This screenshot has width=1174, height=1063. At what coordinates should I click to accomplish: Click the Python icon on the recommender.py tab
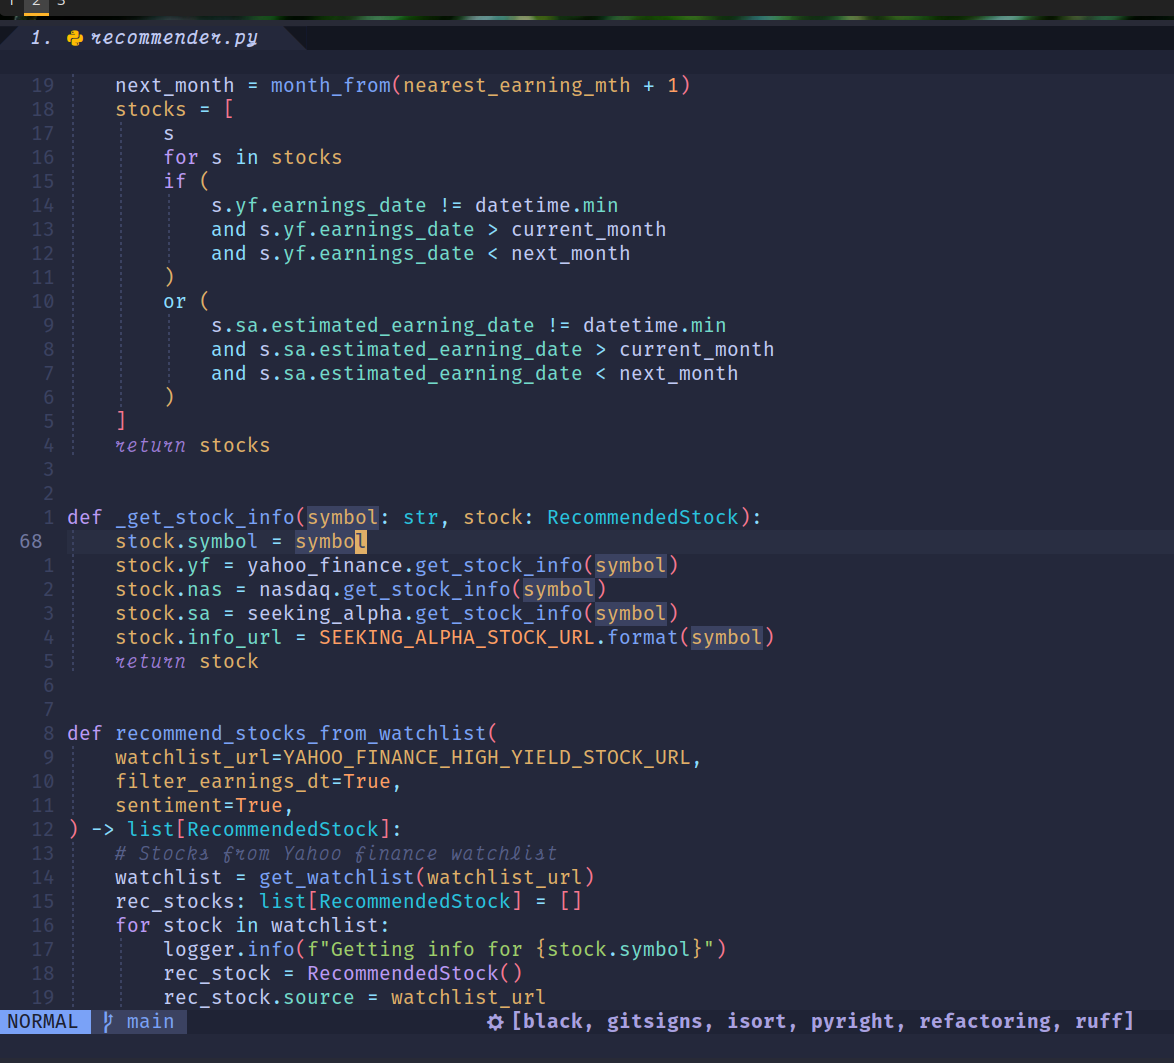pyautogui.click(x=74, y=37)
